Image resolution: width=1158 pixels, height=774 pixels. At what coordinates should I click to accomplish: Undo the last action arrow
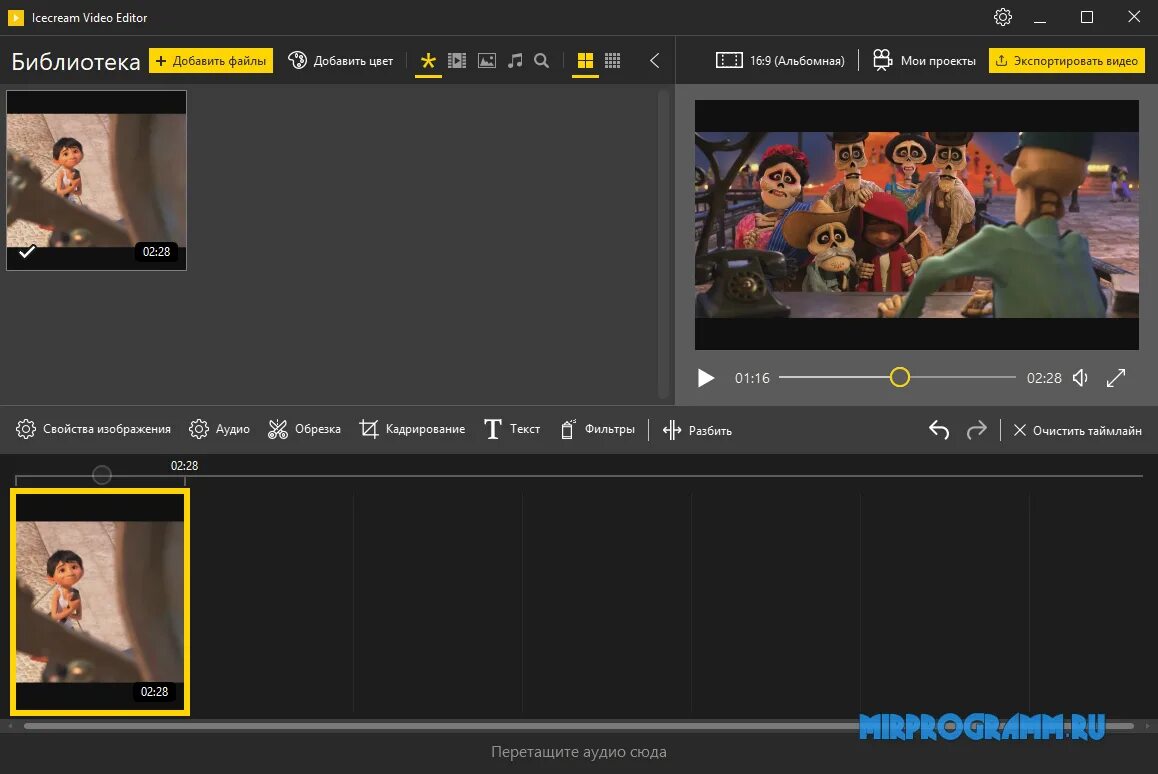click(x=939, y=430)
